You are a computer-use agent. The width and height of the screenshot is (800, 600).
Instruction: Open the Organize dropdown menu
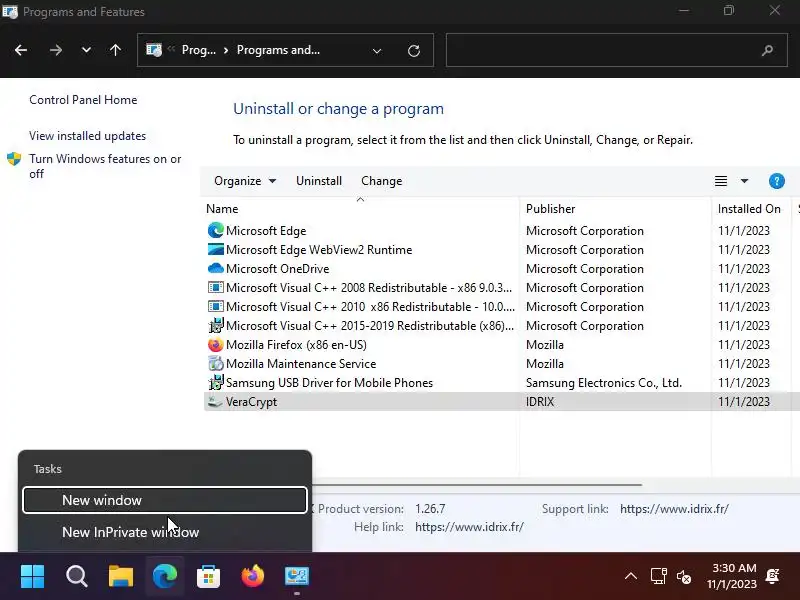[245, 181]
